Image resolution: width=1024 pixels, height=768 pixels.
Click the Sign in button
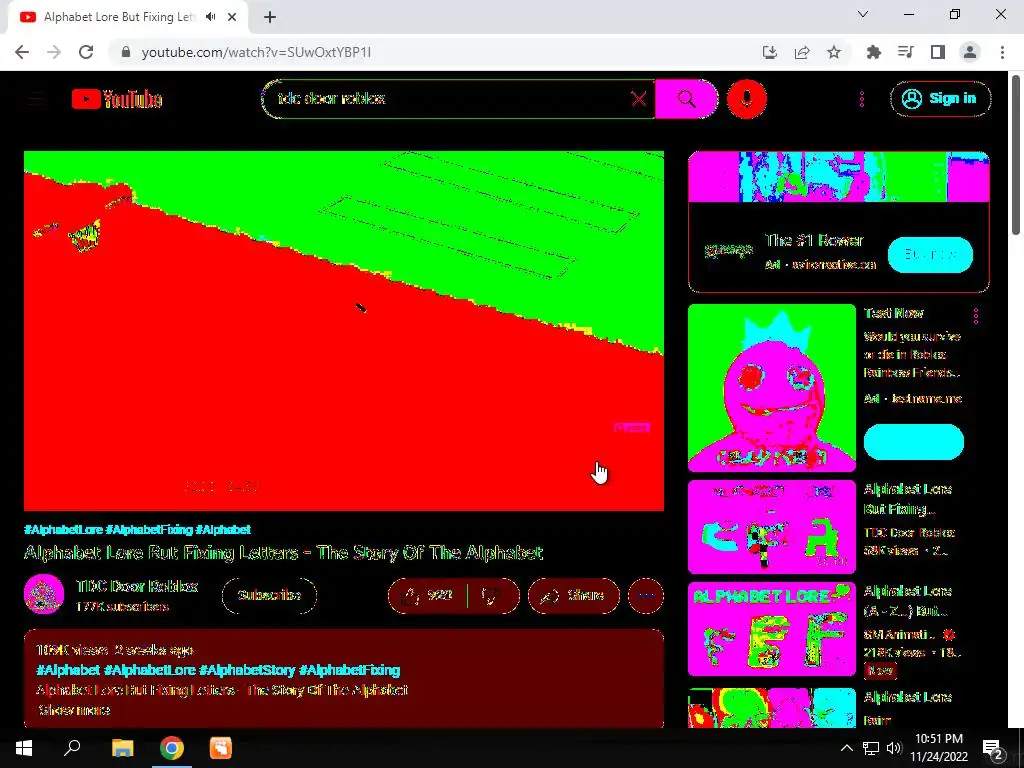pos(940,99)
